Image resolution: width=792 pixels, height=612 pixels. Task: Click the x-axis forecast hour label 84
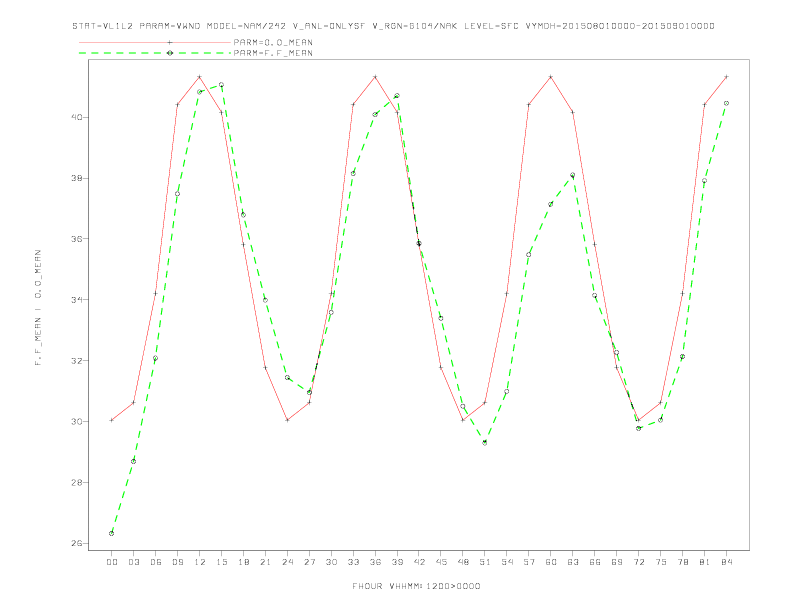tap(727, 562)
